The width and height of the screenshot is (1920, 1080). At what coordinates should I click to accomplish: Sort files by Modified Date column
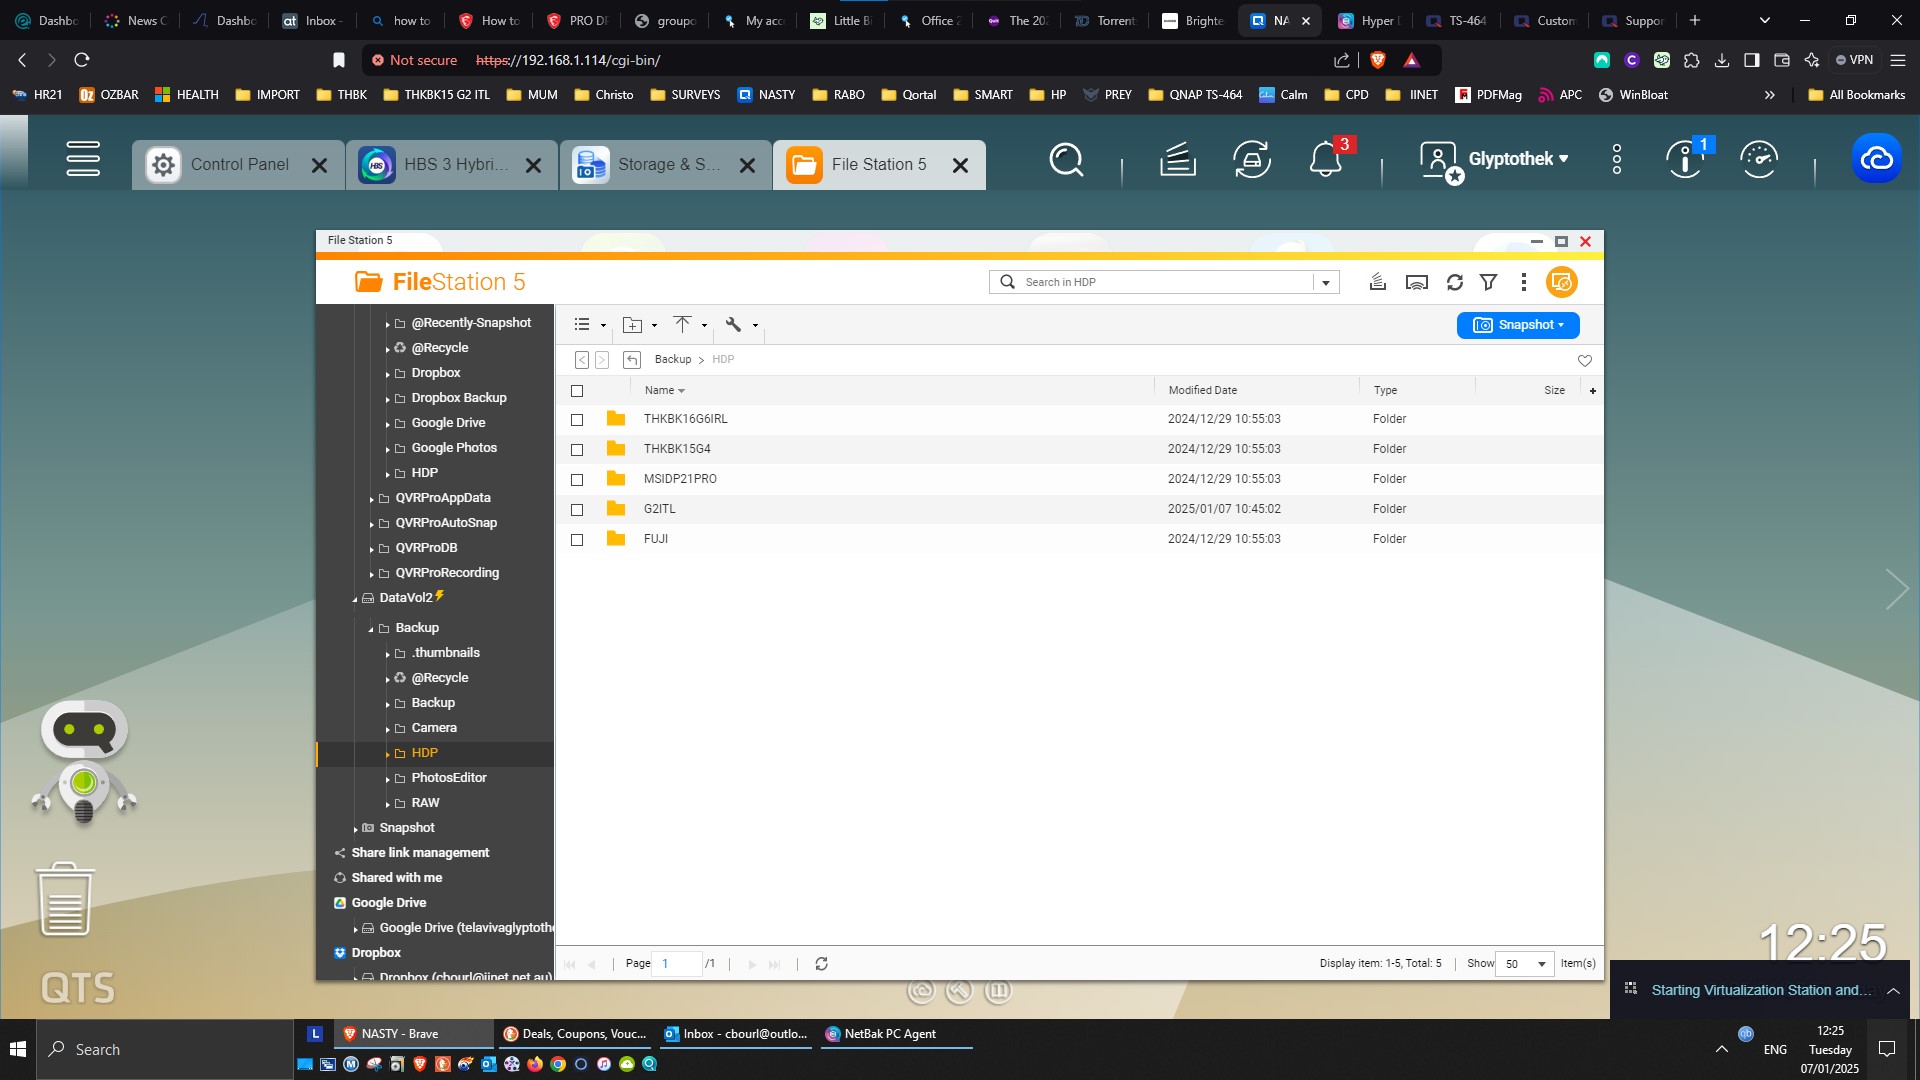(x=1203, y=391)
